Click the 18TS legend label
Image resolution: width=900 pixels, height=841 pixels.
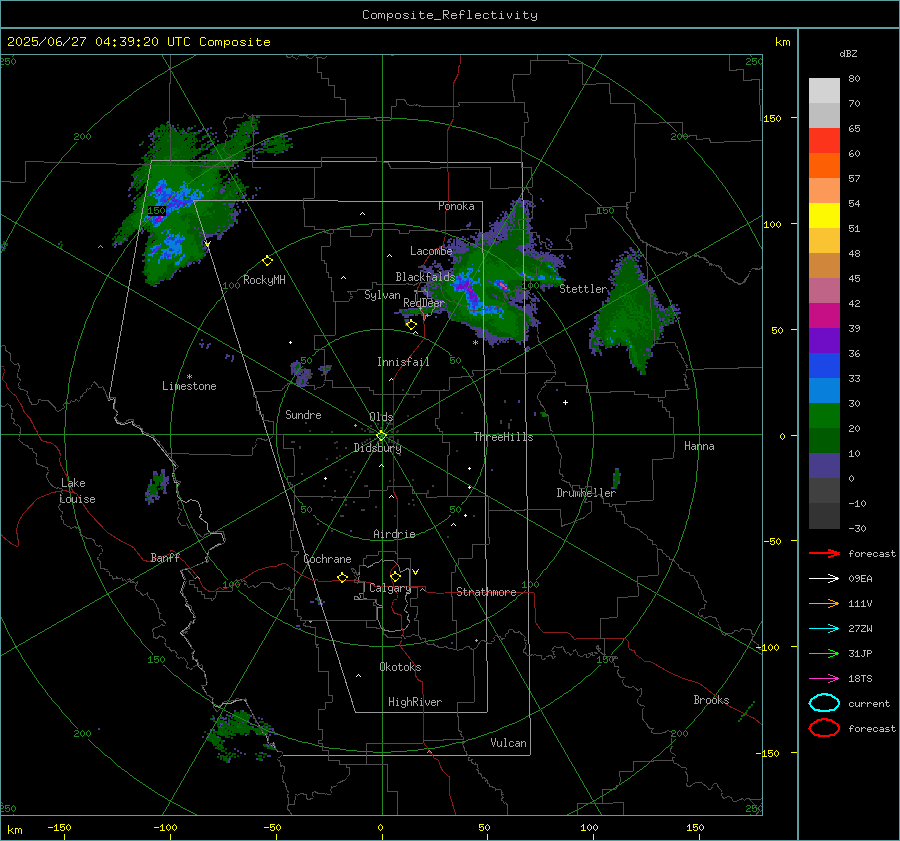[860, 679]
